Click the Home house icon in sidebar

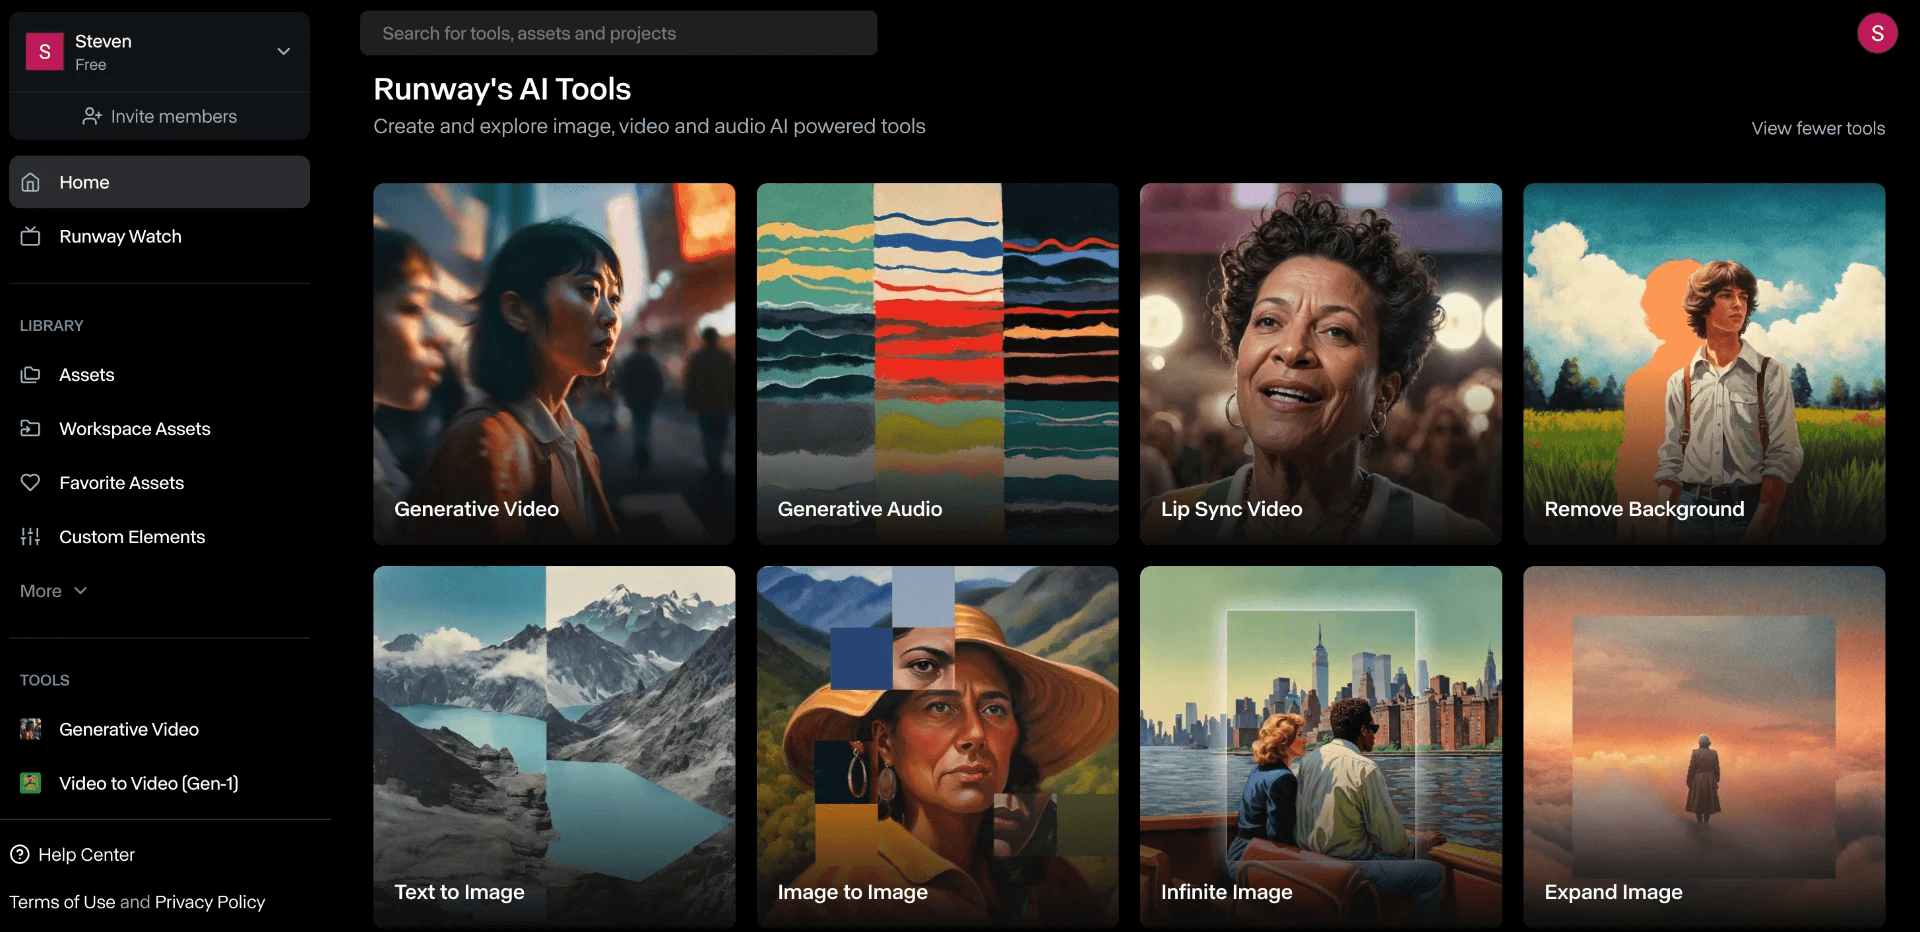pos(31,182)
